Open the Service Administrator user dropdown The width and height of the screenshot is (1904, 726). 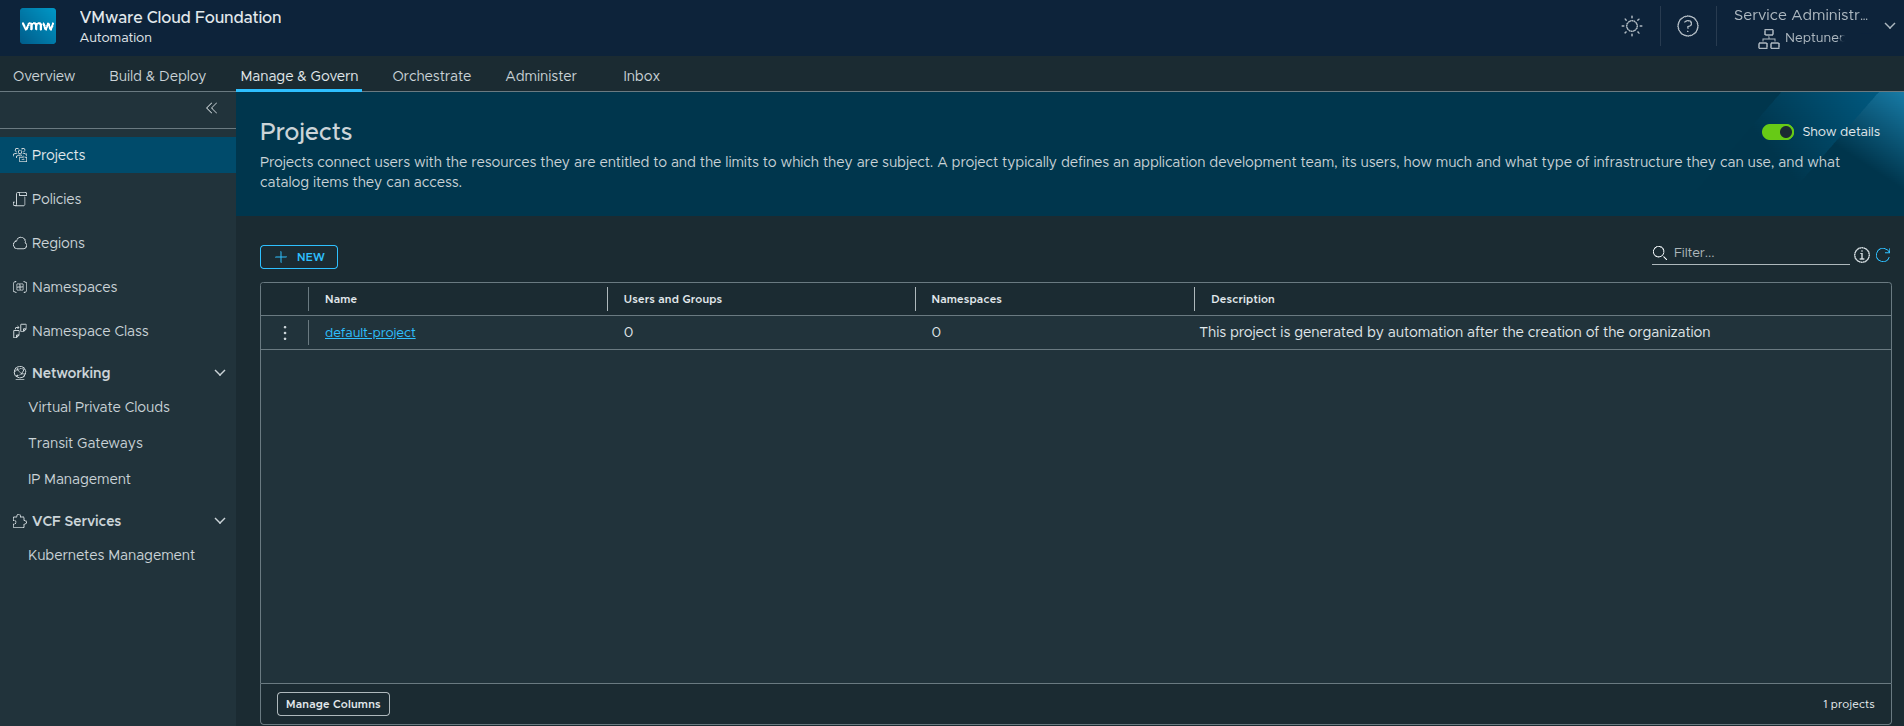point(1889,26)
